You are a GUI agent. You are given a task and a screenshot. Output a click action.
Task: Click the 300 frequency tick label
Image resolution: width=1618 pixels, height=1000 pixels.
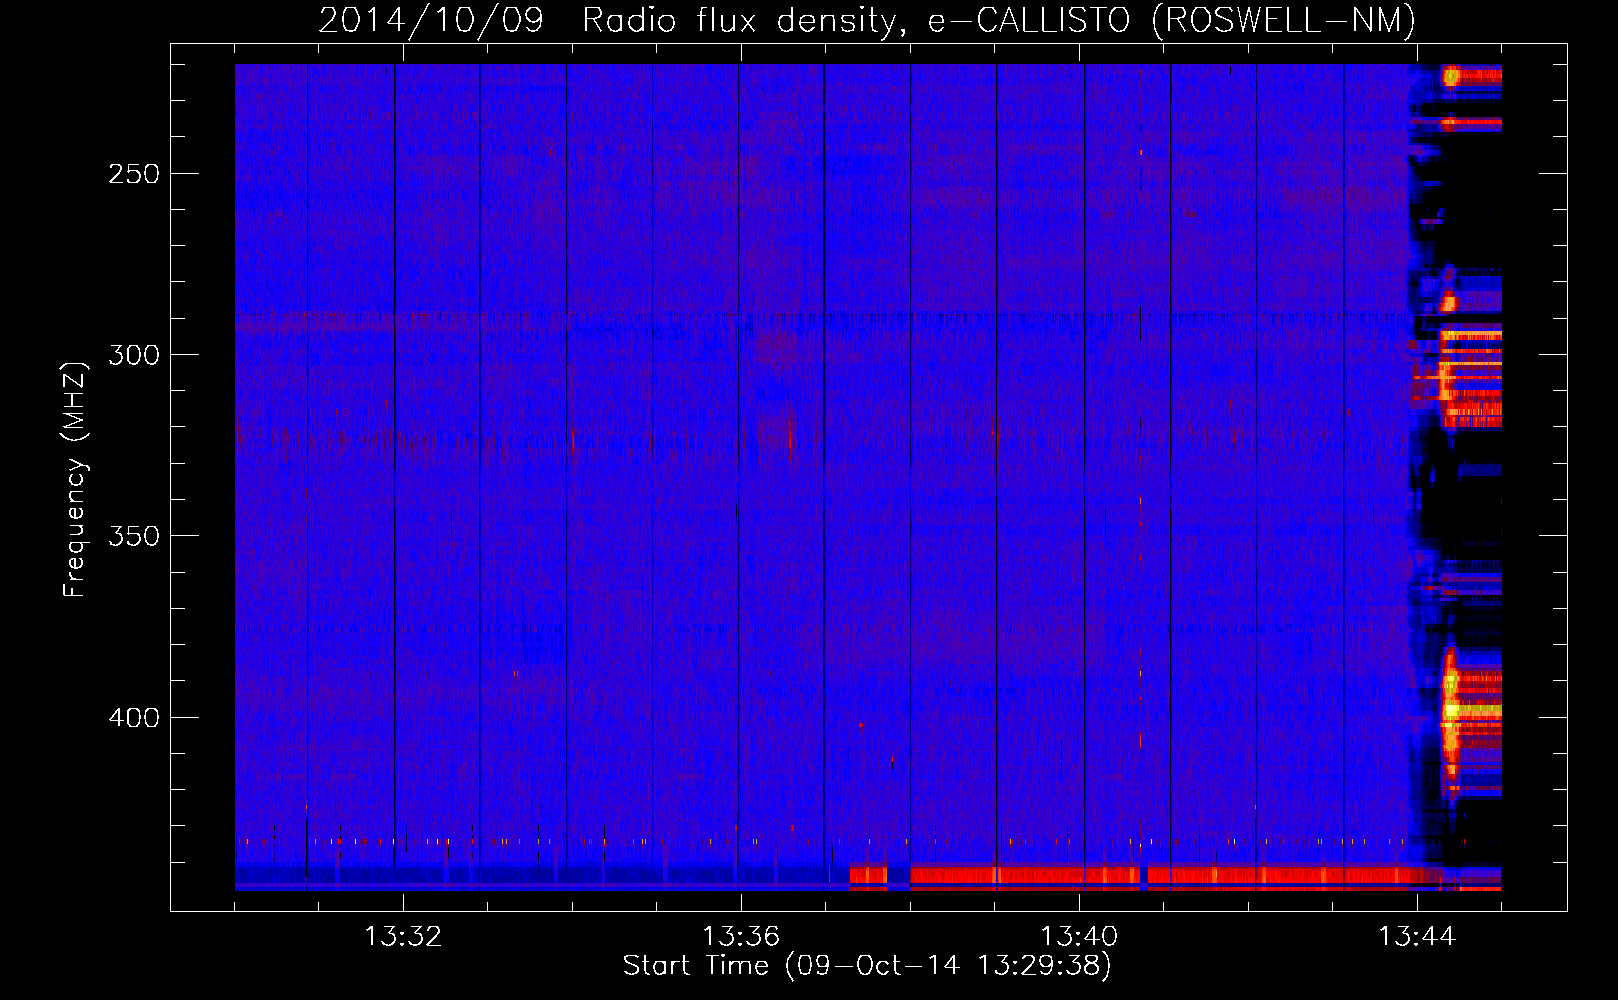click(133, 355)
